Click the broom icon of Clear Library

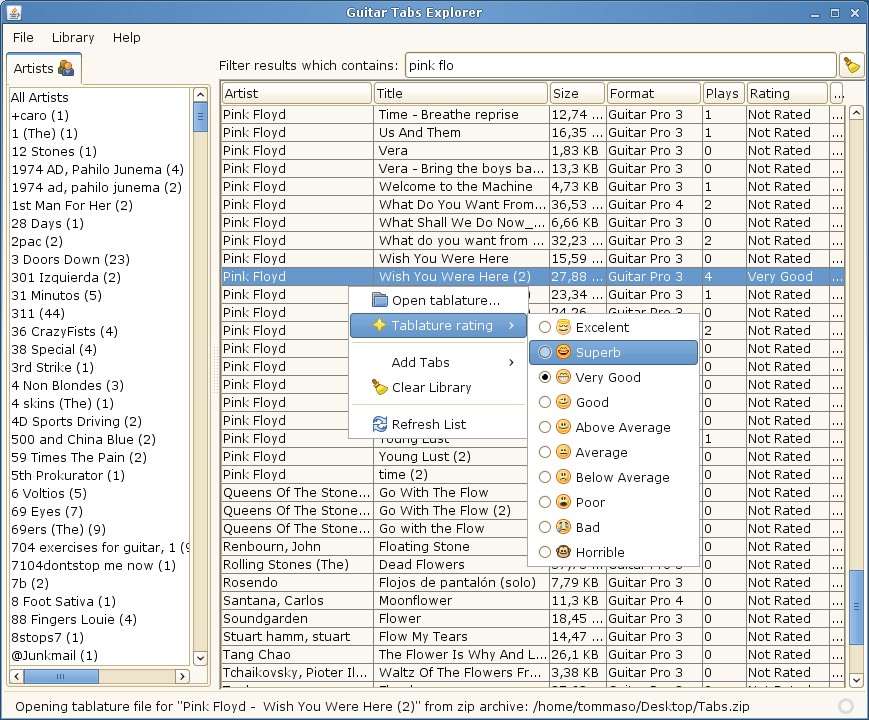(x=380, y=387)
